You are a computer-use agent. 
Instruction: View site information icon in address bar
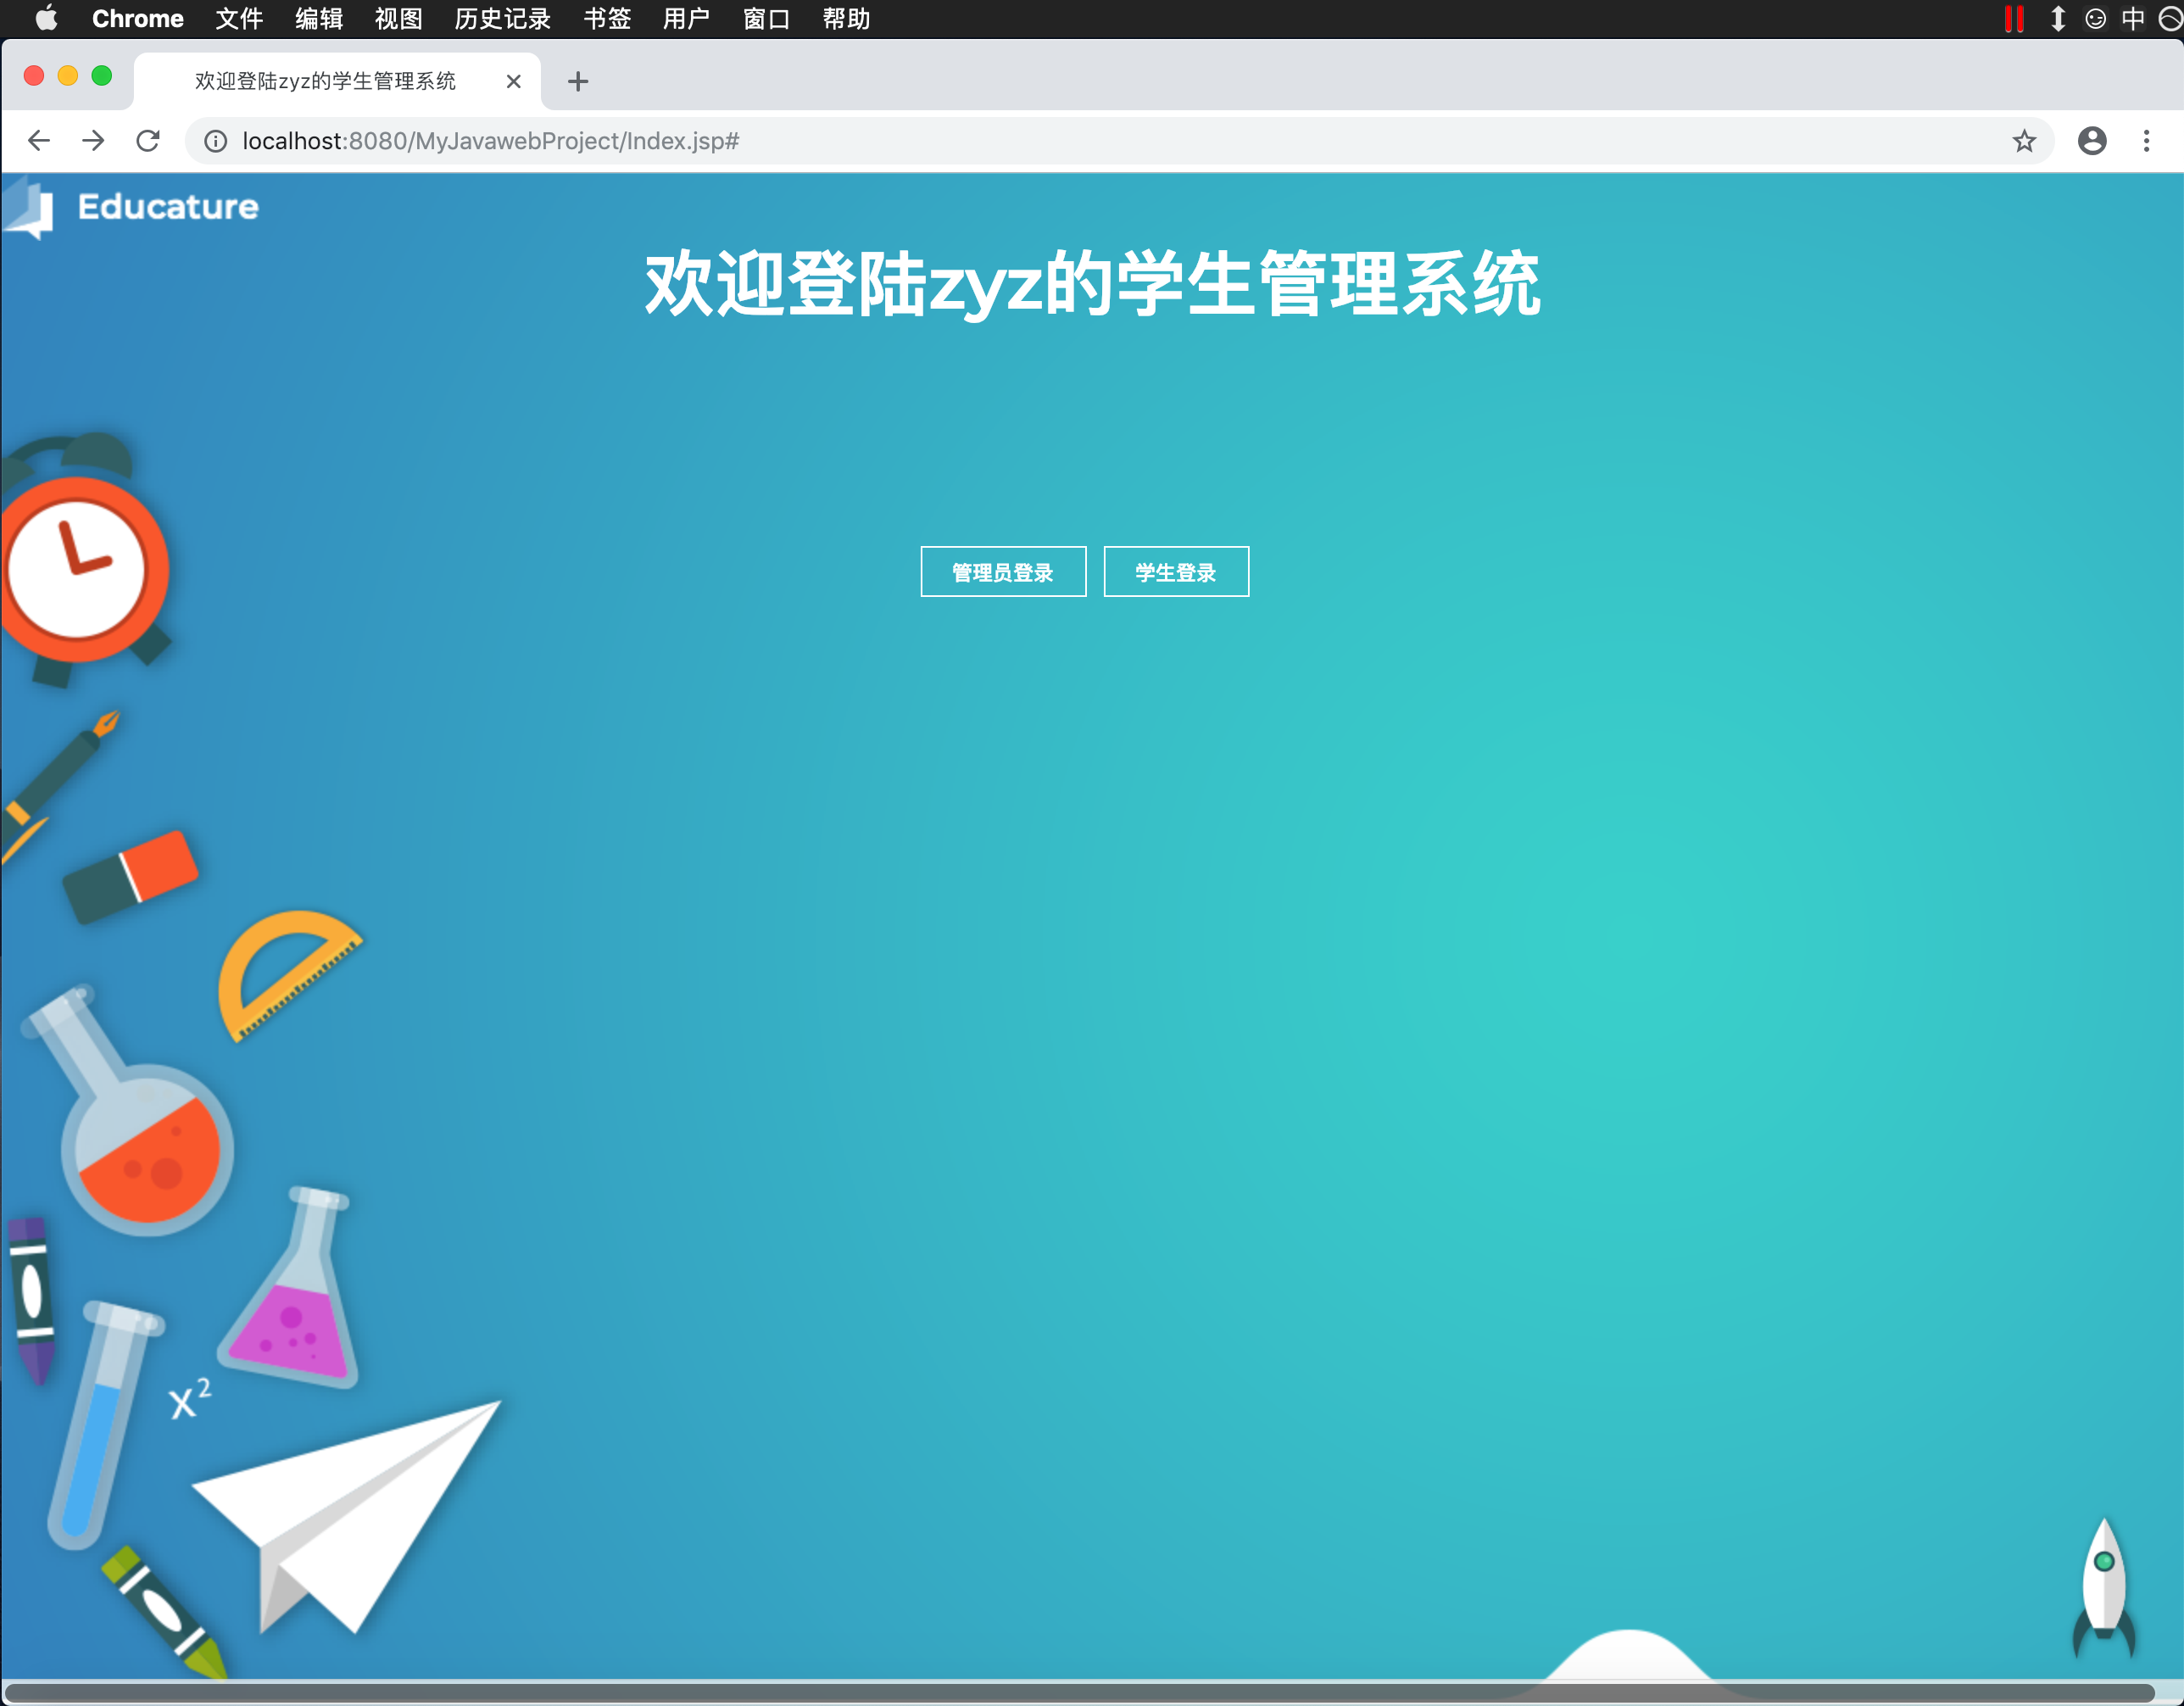[215, 141]
